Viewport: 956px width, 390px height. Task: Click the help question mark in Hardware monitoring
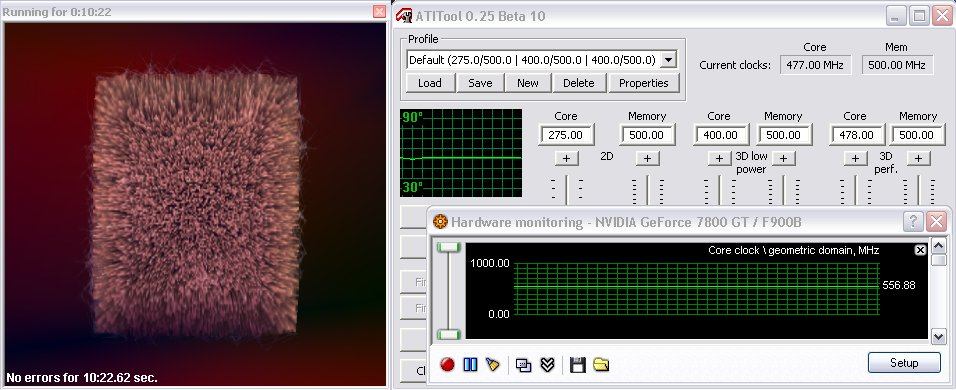click(x=913, y=221)
